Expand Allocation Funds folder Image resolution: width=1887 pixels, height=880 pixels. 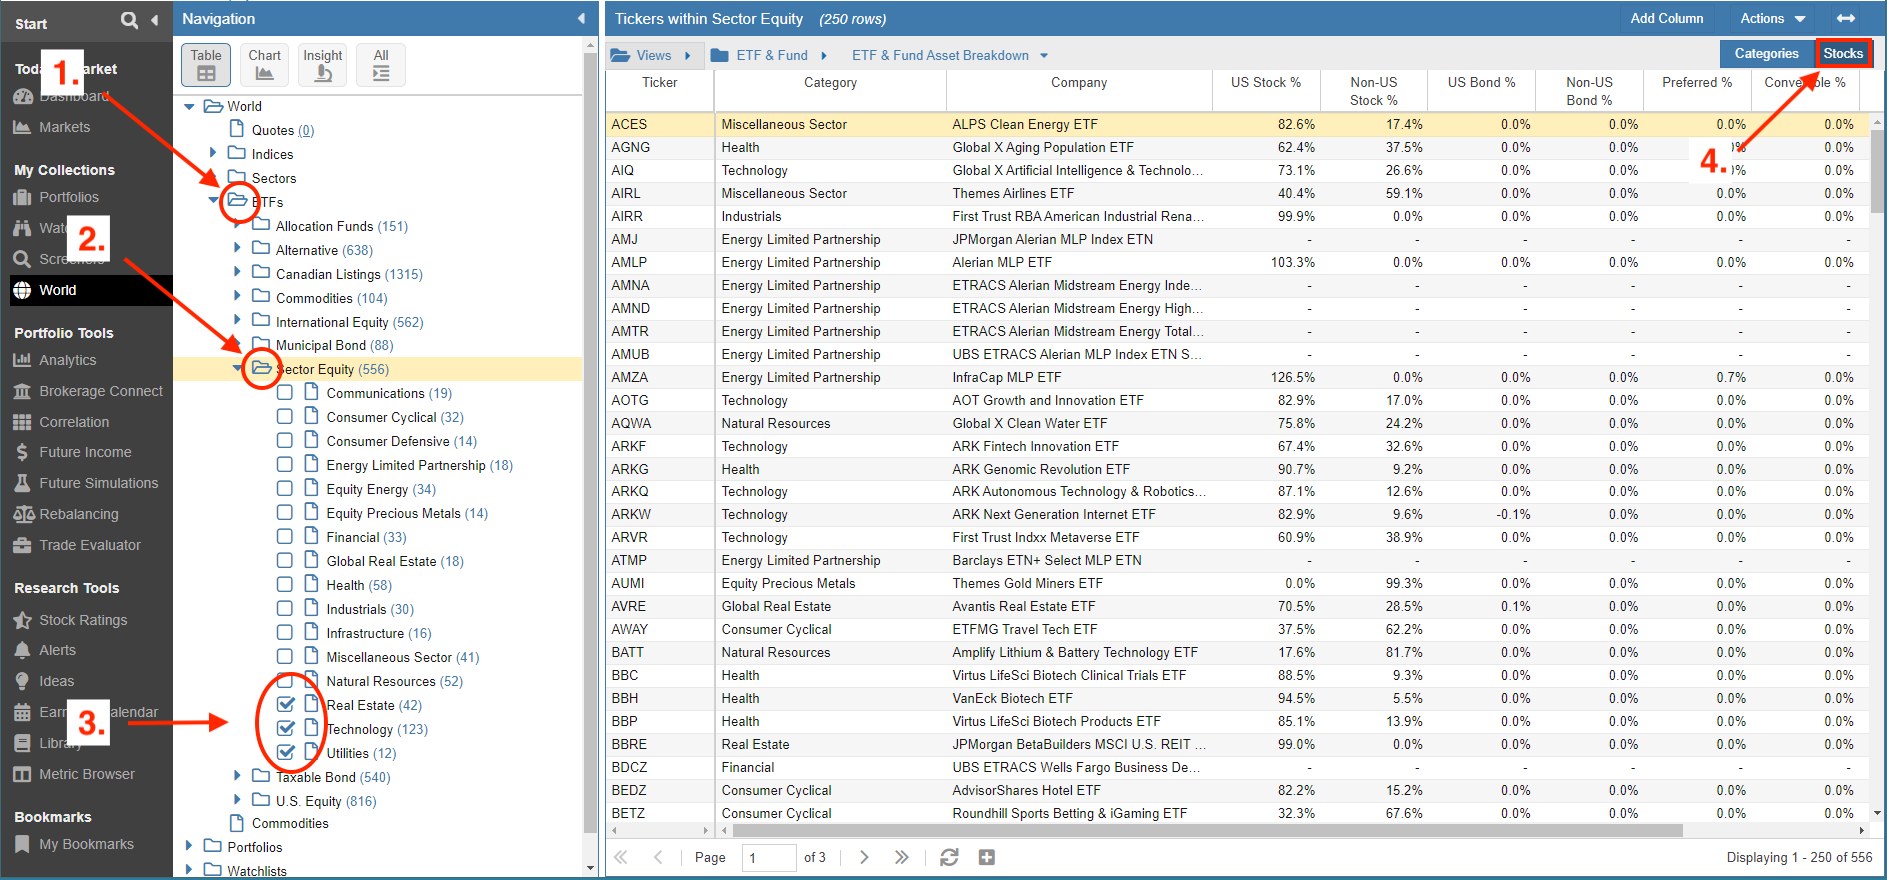(237, 225)
